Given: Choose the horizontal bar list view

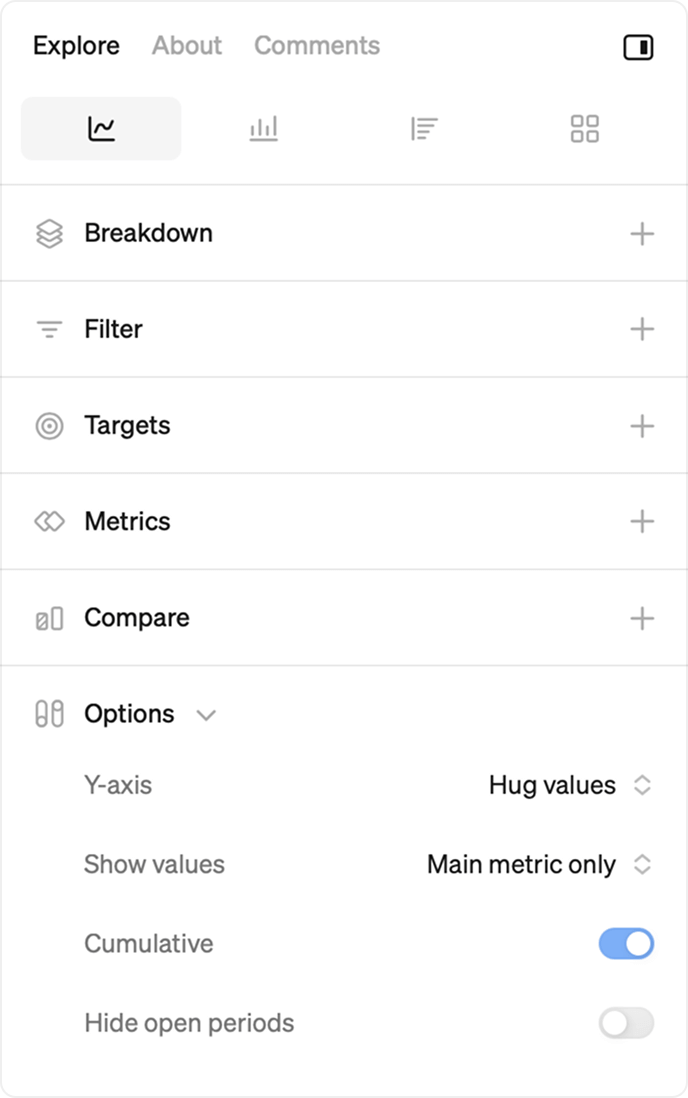Looking at the screenshot, I should (x=424, y=129).
